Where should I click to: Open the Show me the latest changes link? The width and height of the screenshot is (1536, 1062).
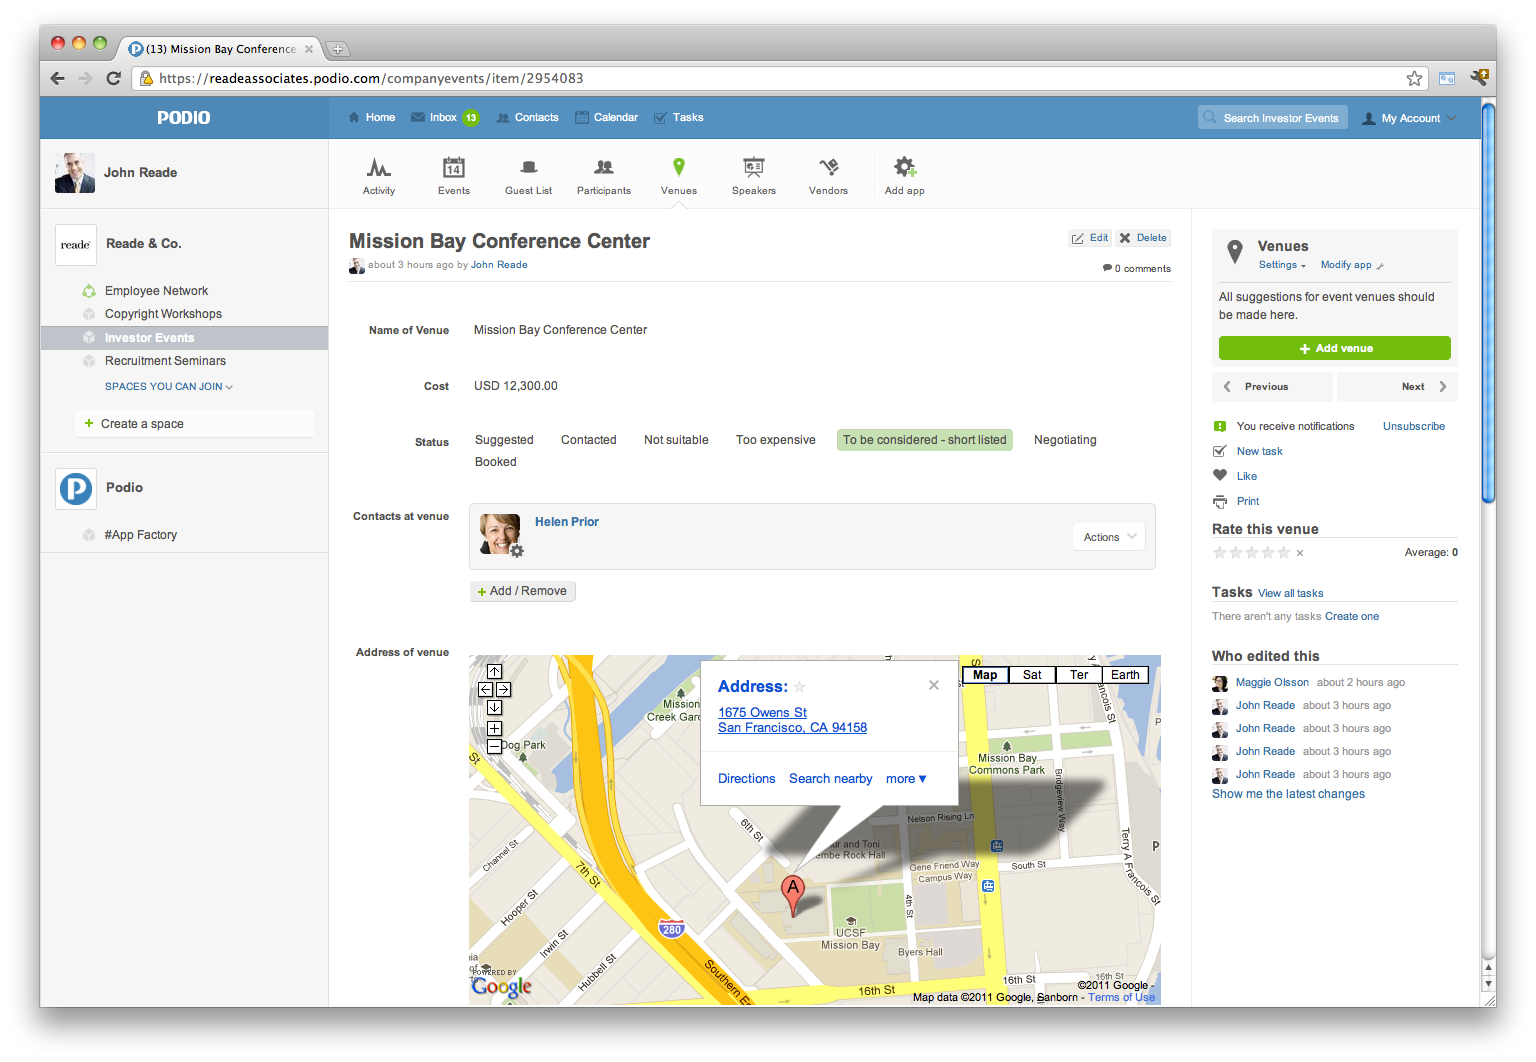tap(1288, 794)
